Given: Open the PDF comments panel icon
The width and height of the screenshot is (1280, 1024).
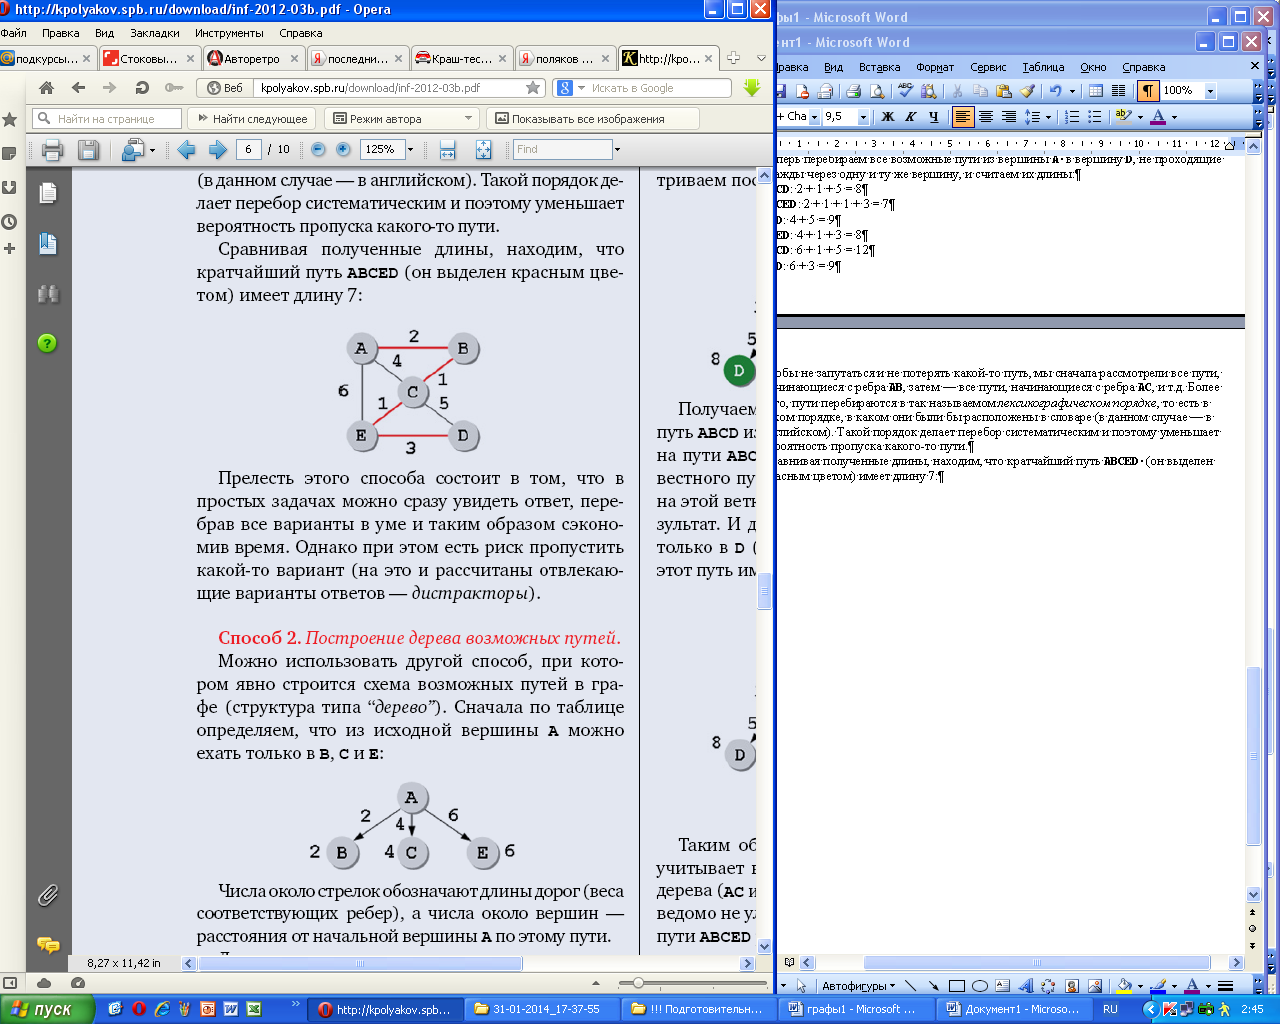Looking at the screenshot, I should [x=47, y=944].
